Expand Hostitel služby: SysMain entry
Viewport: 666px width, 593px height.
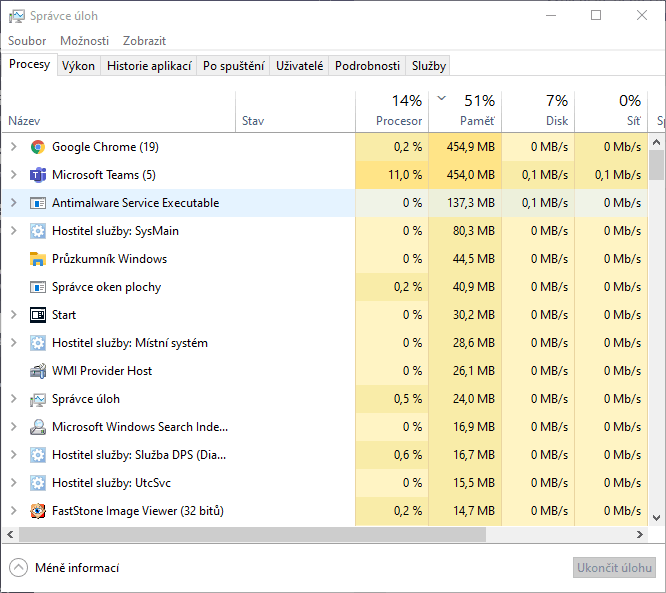[13, 231]
